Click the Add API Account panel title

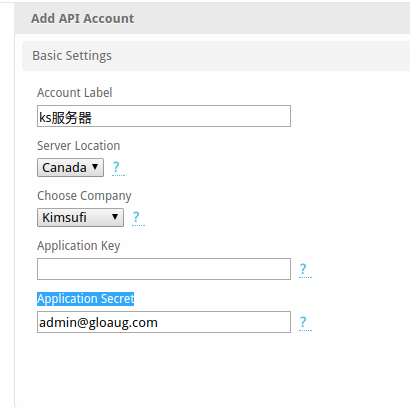pos(82,19)
